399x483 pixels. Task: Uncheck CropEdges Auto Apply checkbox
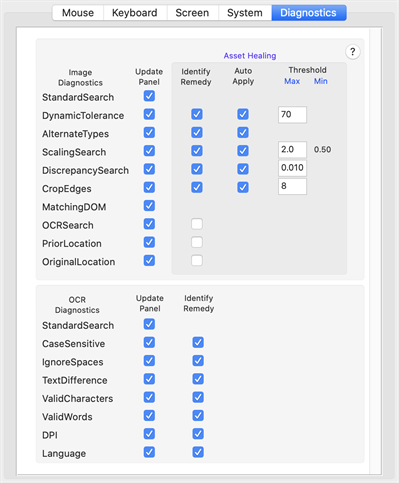coord(243,188)
